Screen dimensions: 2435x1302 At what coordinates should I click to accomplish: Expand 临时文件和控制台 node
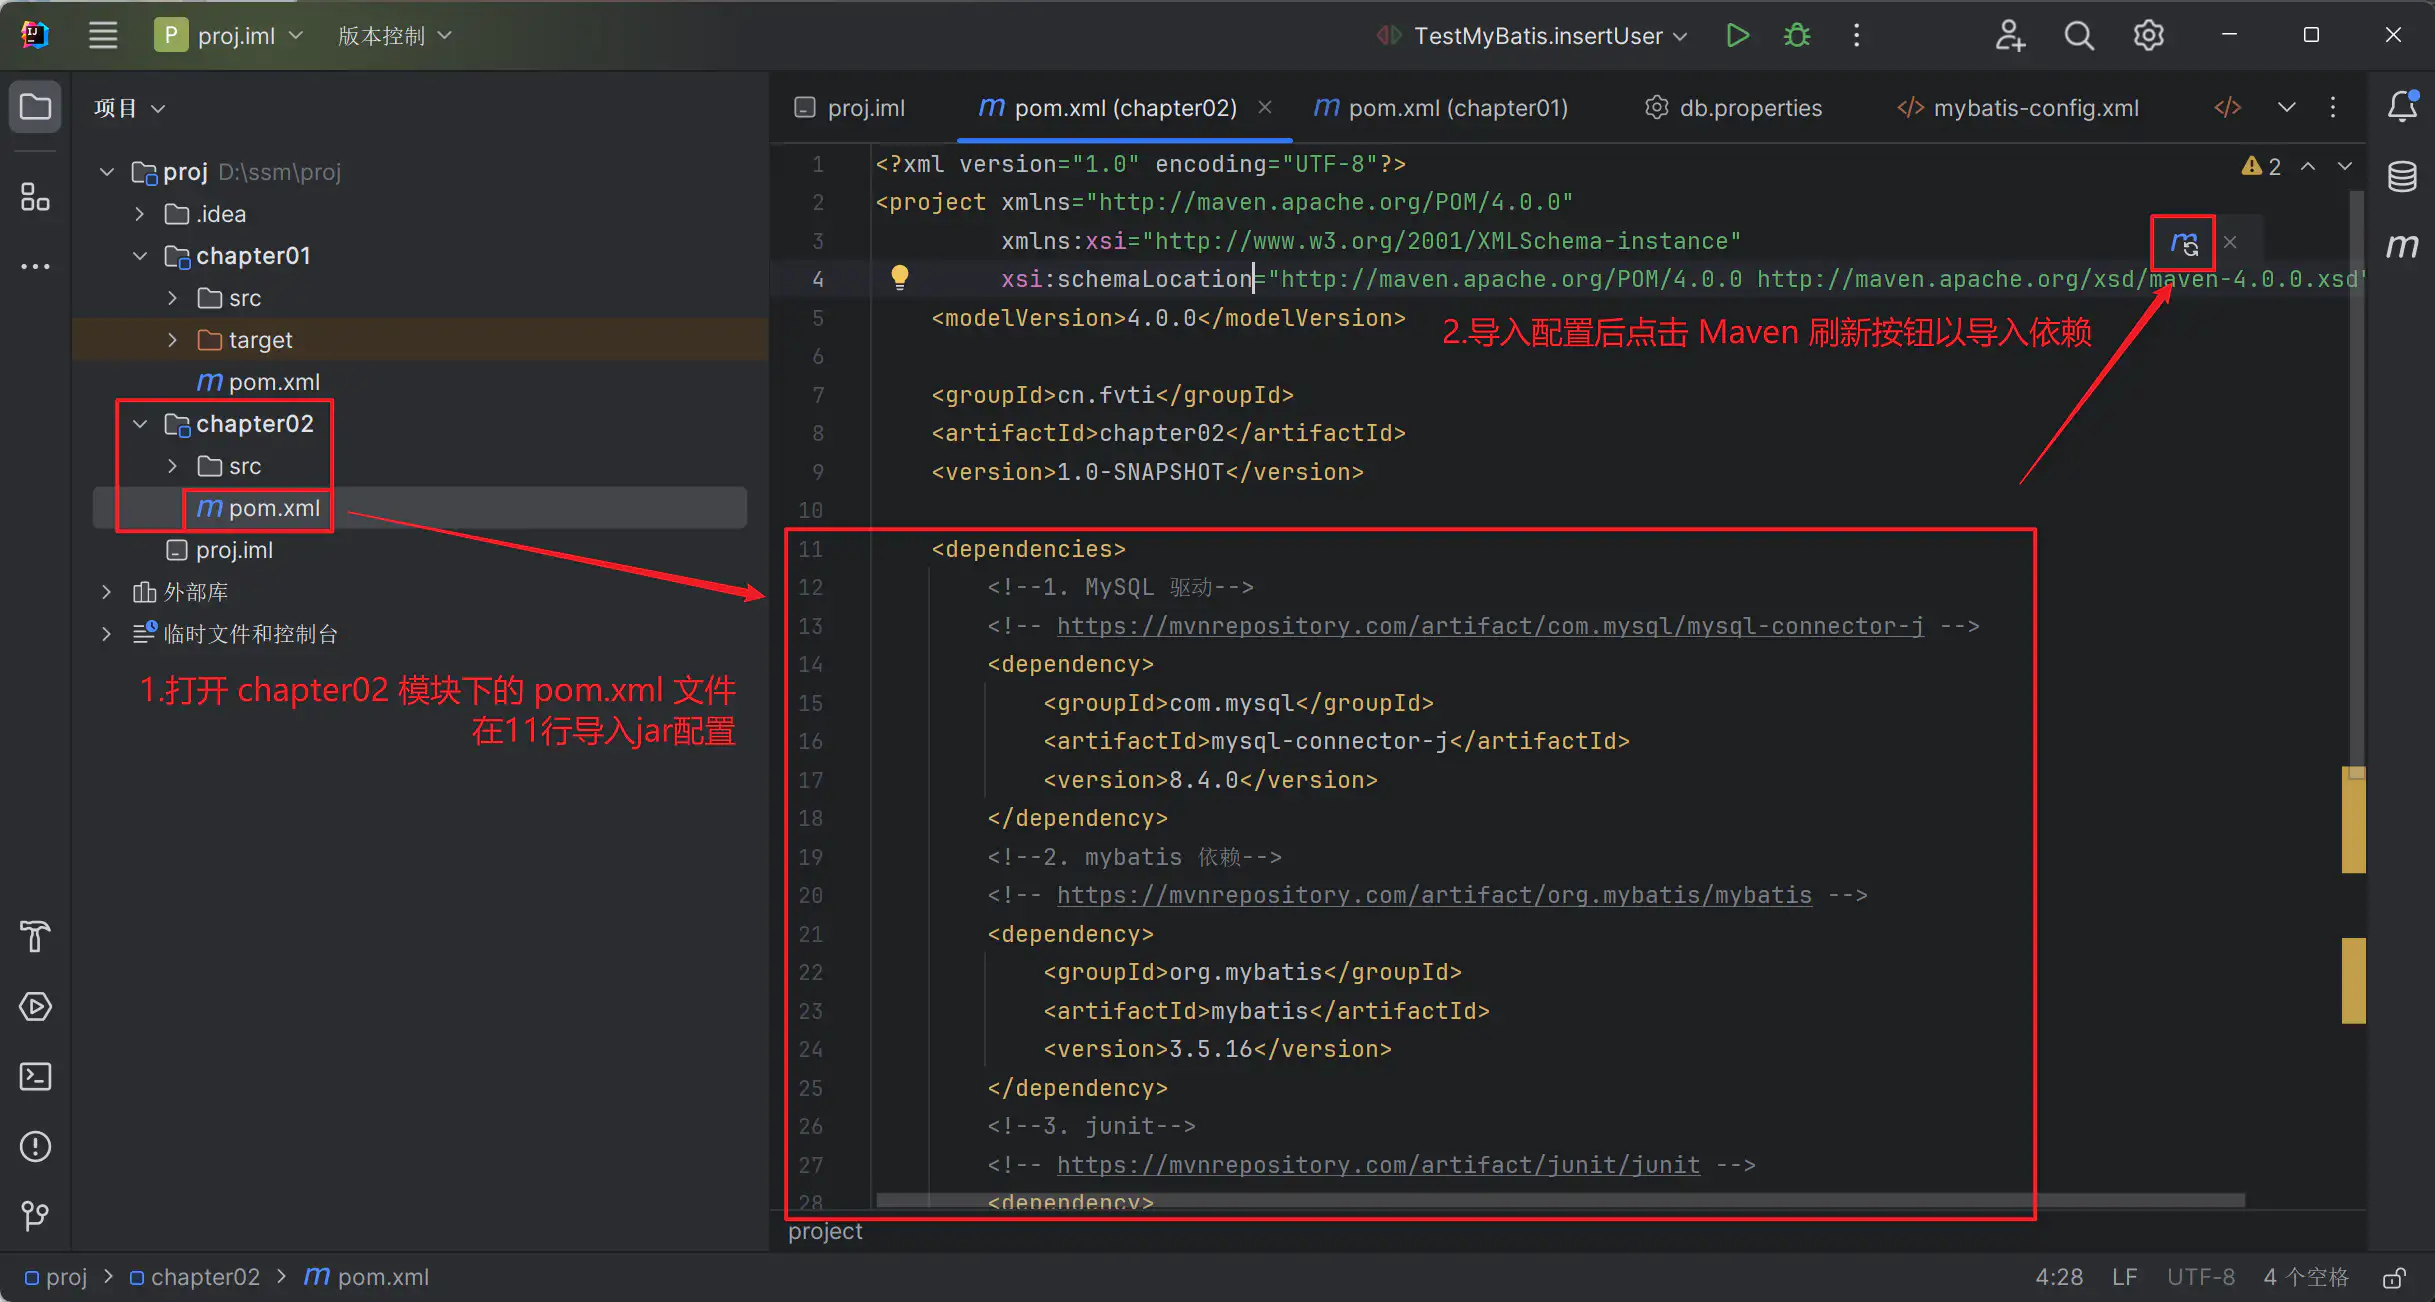tap(106, 634)
